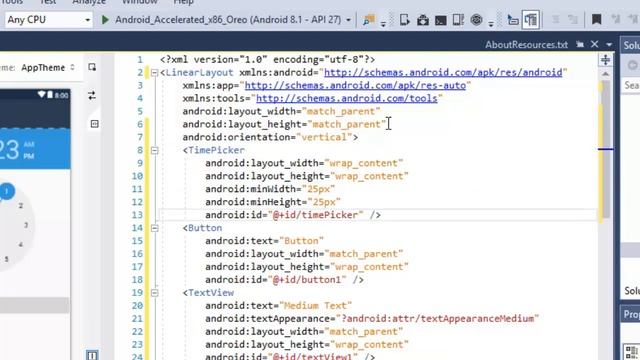Collapse the TextView element on line 19
Viewport: 640px width, 360px height.
pos(154,293)
